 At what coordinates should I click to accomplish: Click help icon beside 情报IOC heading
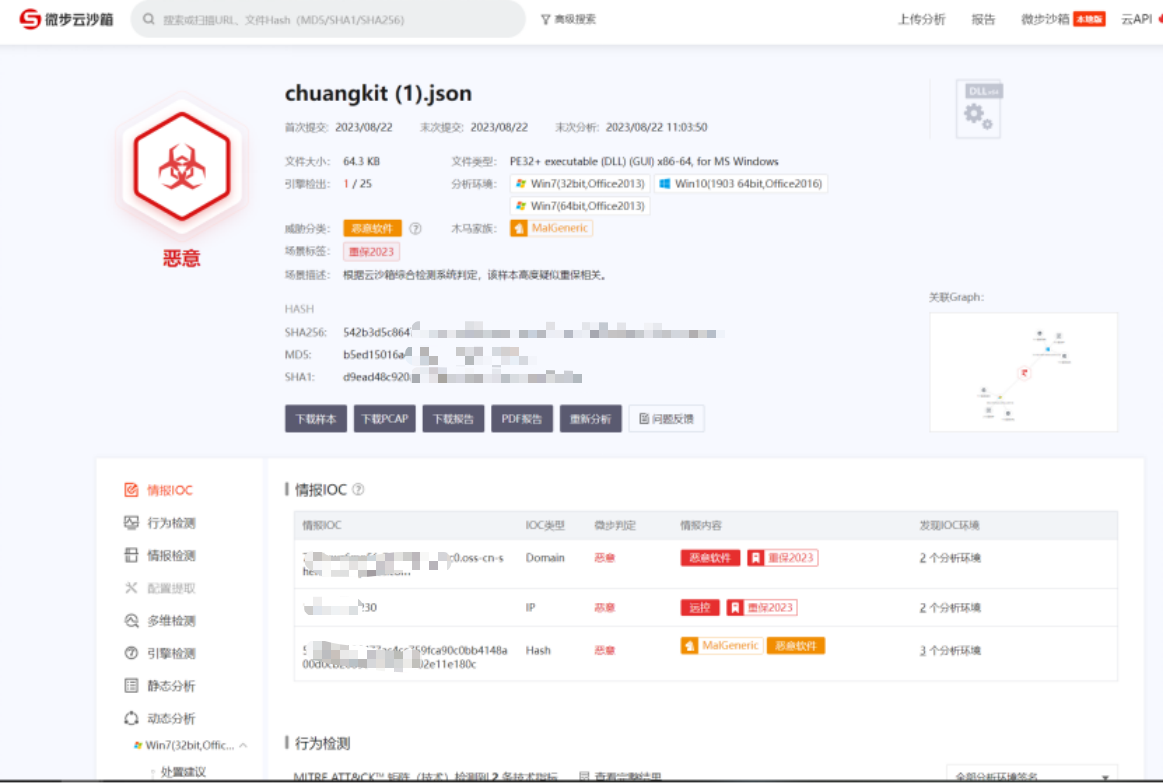[x=358, y=490]
